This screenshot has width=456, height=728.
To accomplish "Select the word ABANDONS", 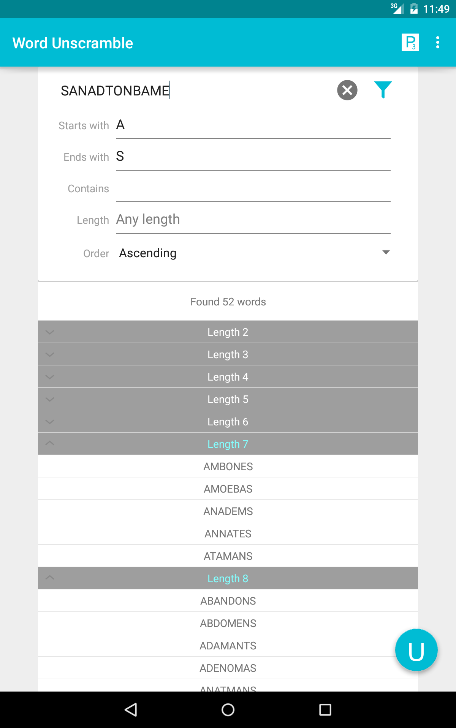I will [228, 601].
